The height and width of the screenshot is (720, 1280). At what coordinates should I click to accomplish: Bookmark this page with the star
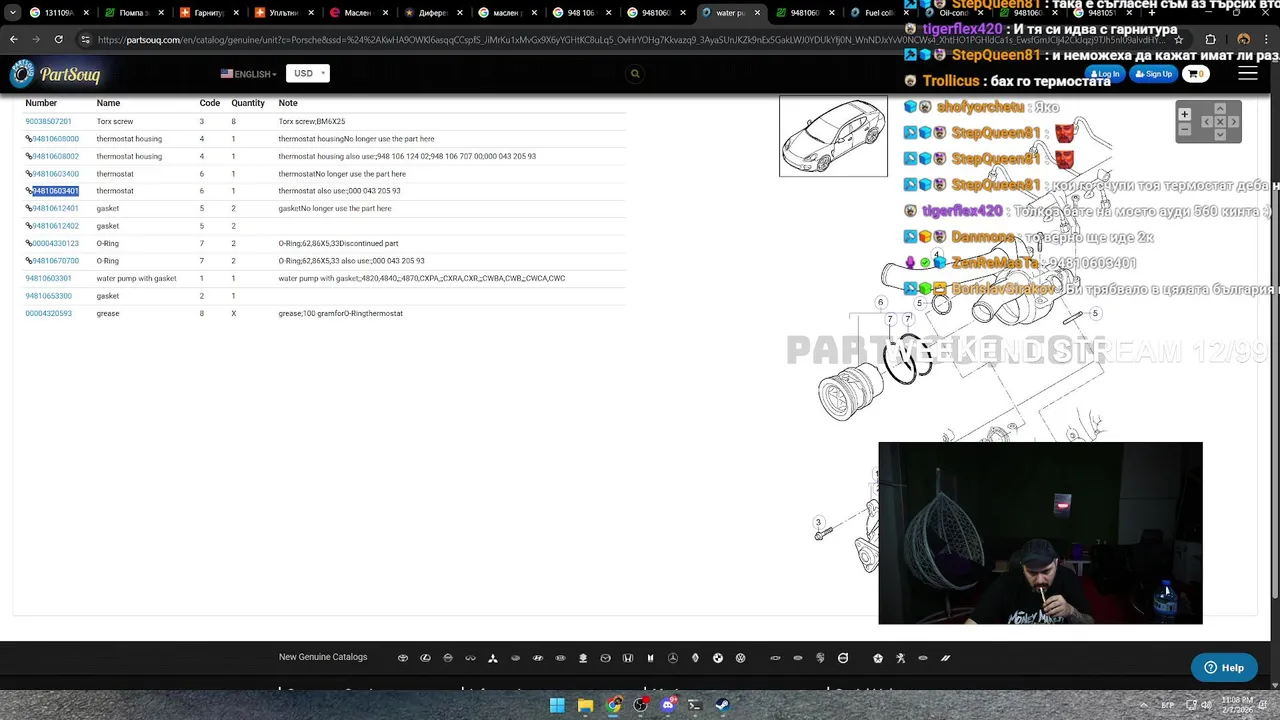(1179, 39)
